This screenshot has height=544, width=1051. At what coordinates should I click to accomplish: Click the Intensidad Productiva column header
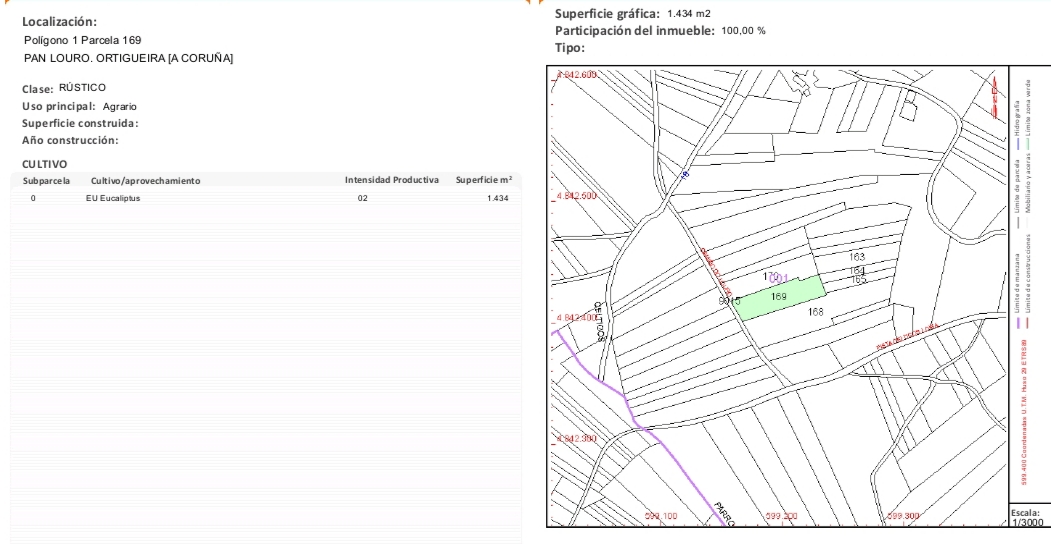pyautogui.click(x=391, y=180)
